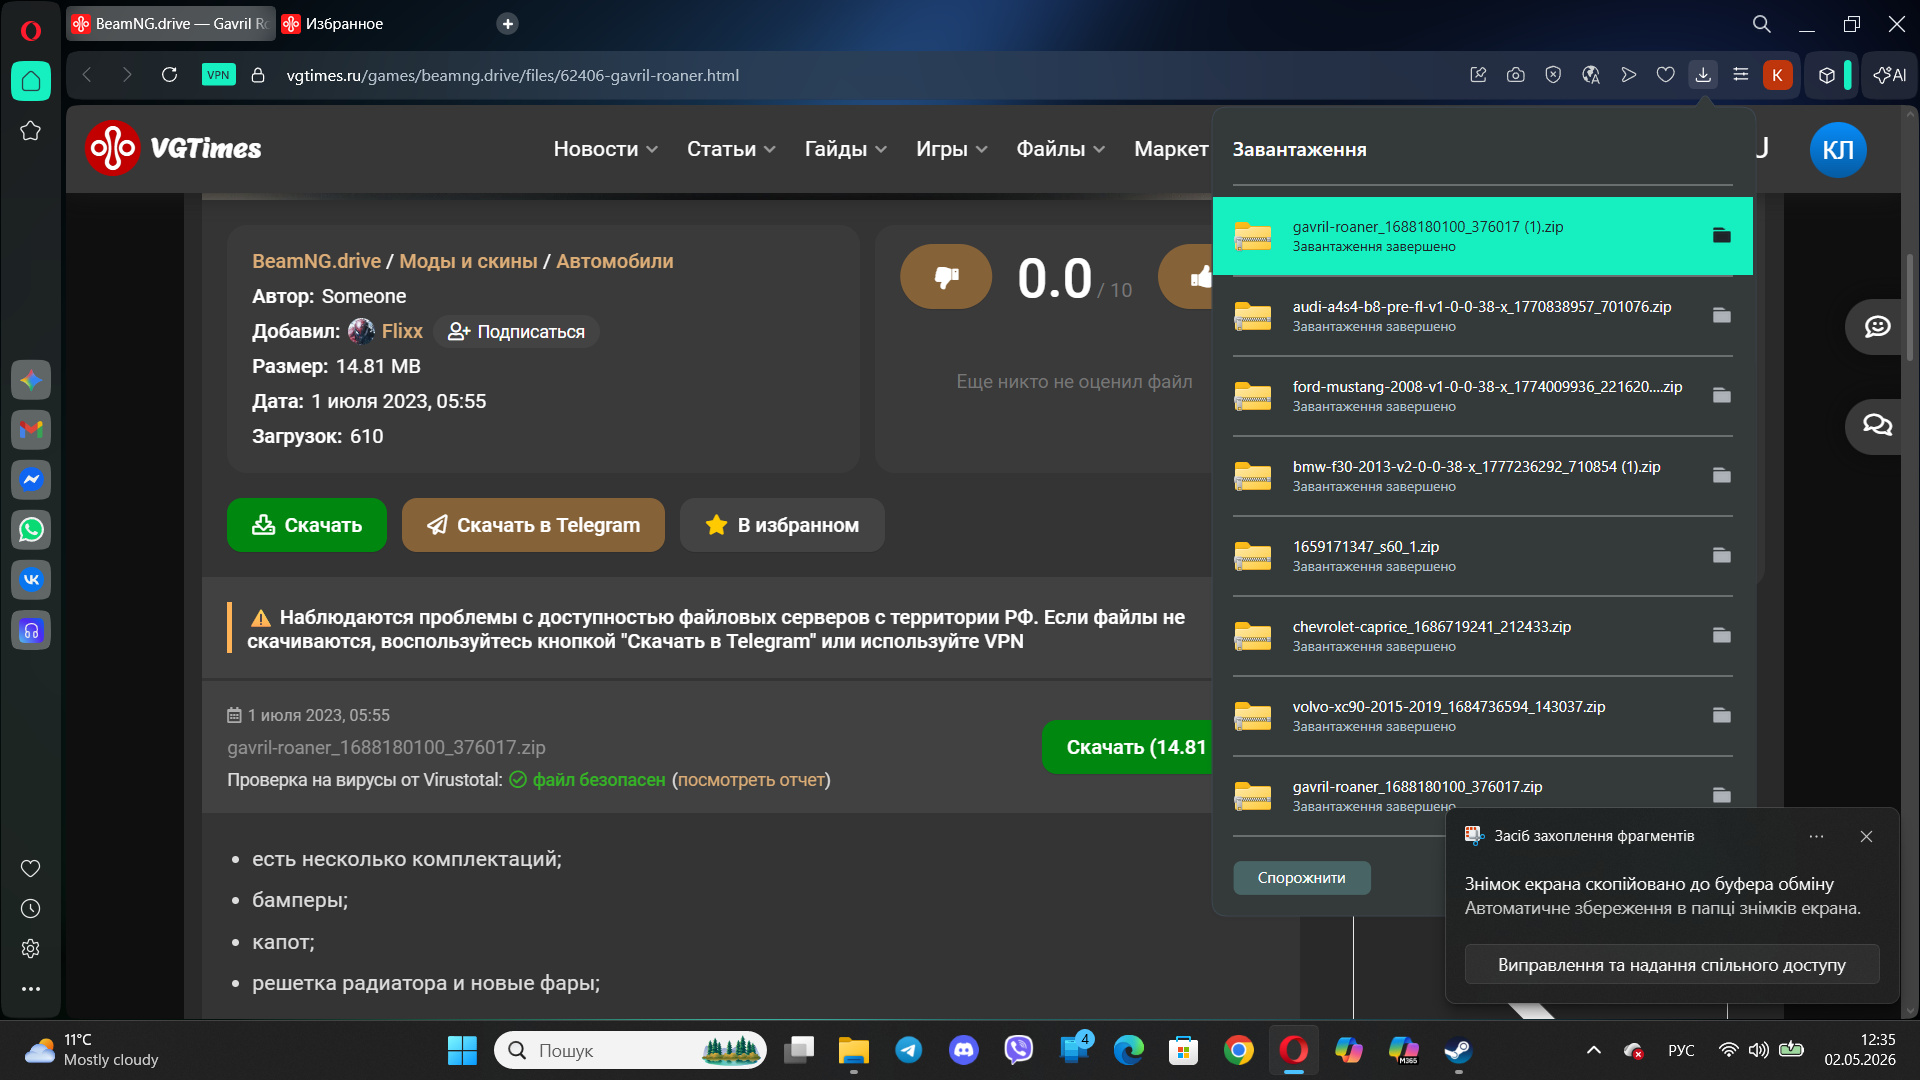This screenshot has height=1080, width=1920.
Task: Open a new browser tab
Action: pos(508,24)
